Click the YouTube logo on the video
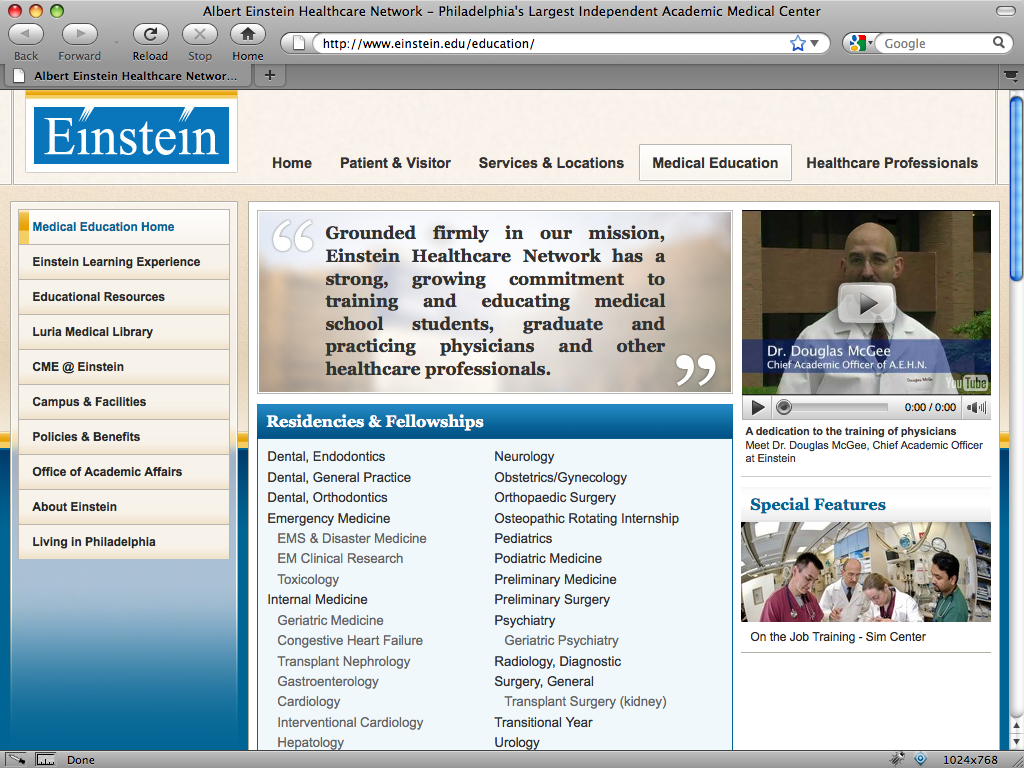Screen dimensions: 1024x768 pyautogui.click(x=967, y=383)
